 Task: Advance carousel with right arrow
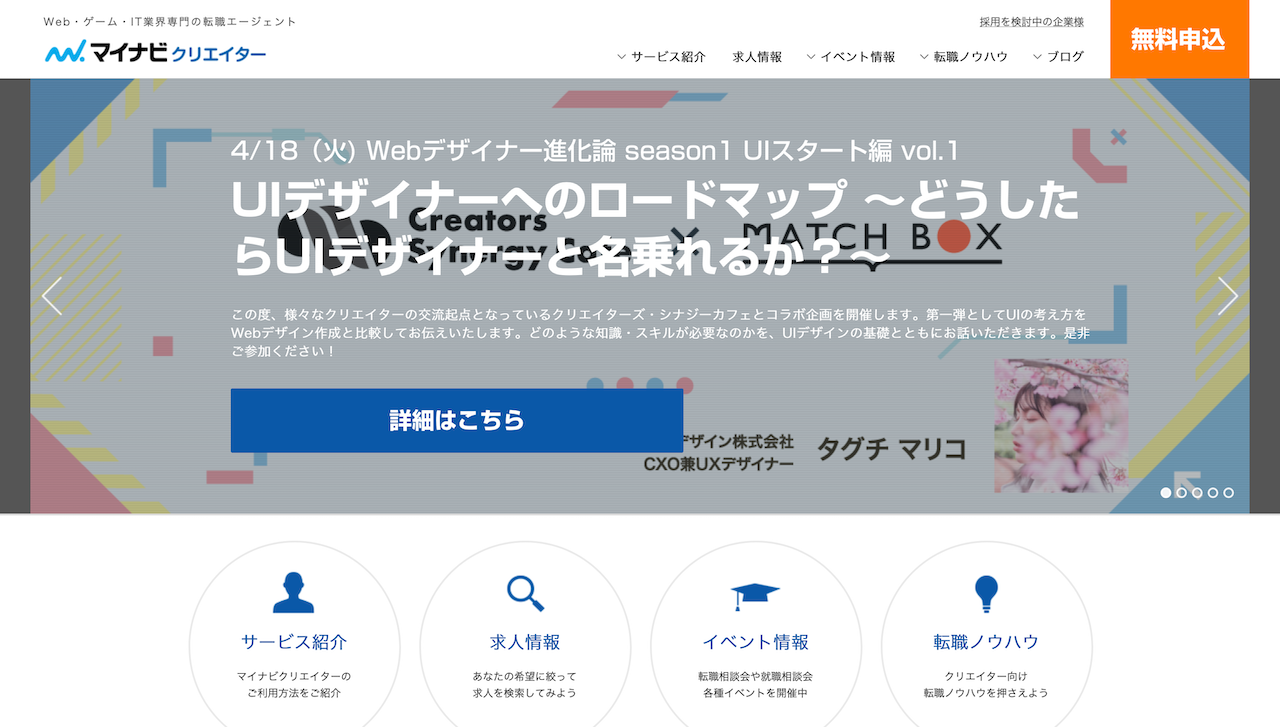(1228, 297)
